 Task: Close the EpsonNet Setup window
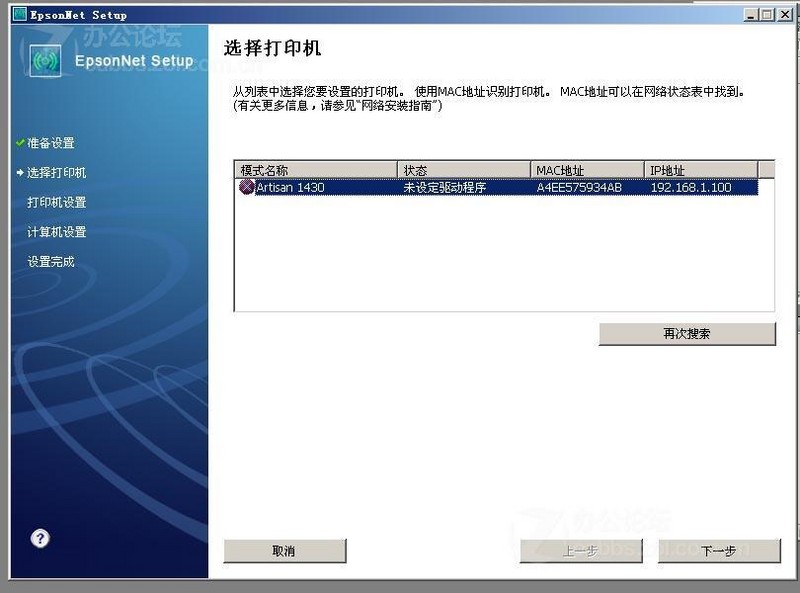coord(785,15)
